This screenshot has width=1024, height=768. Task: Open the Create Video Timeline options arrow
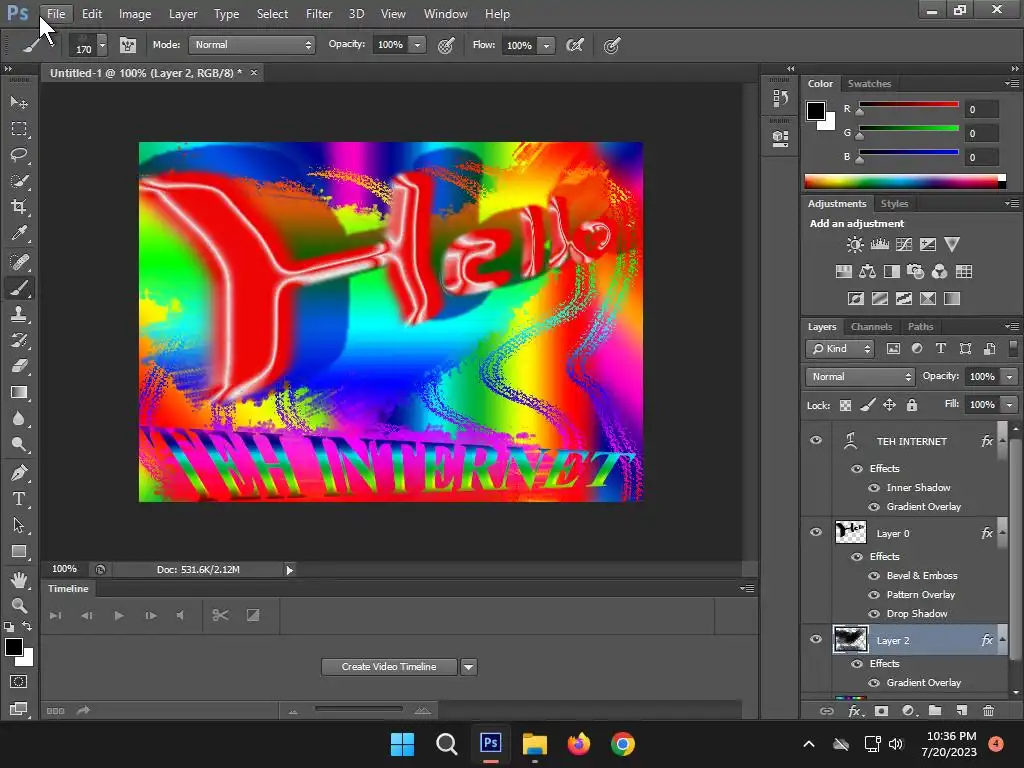pyautogui.click(x=468, y=667)
